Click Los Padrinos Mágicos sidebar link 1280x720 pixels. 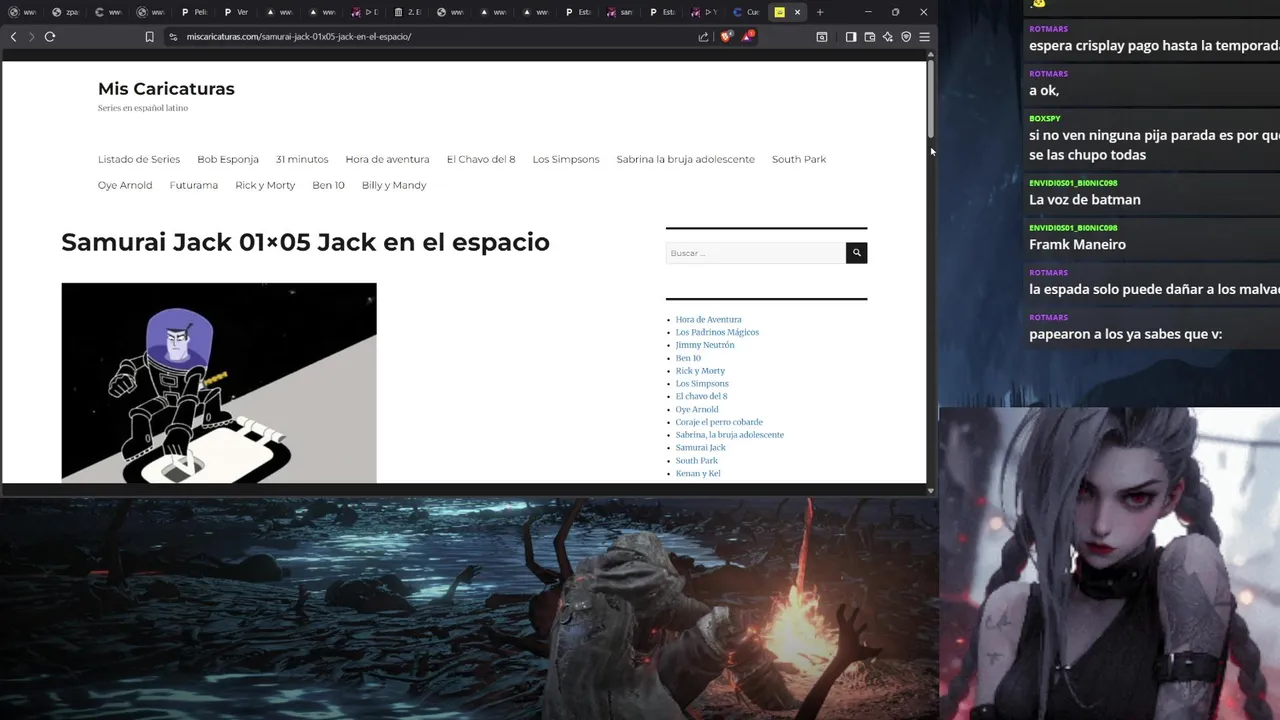click(x=717, y=332)
